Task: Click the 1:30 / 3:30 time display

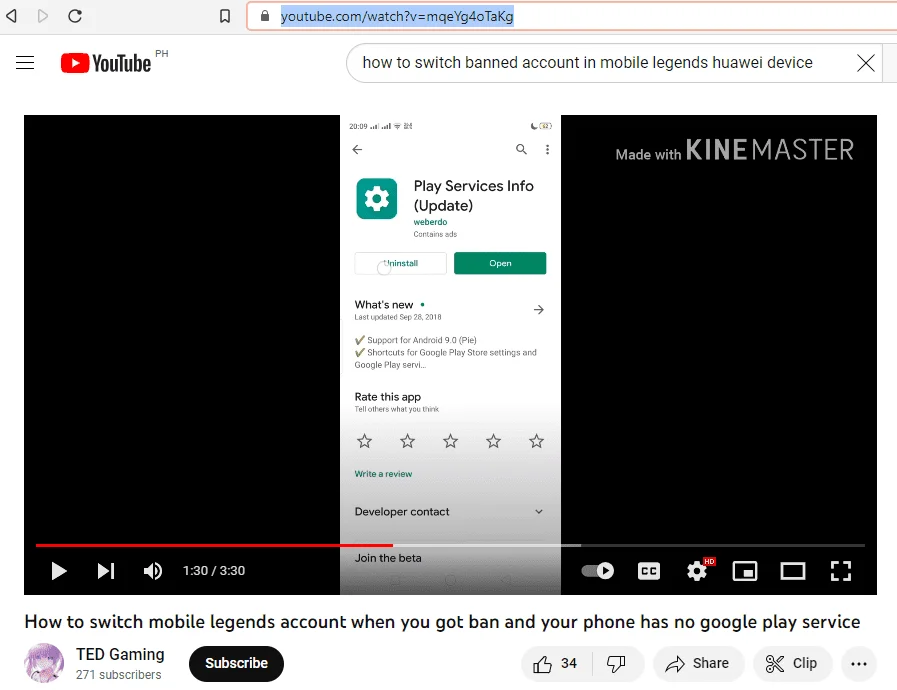Action: (214, 570)
